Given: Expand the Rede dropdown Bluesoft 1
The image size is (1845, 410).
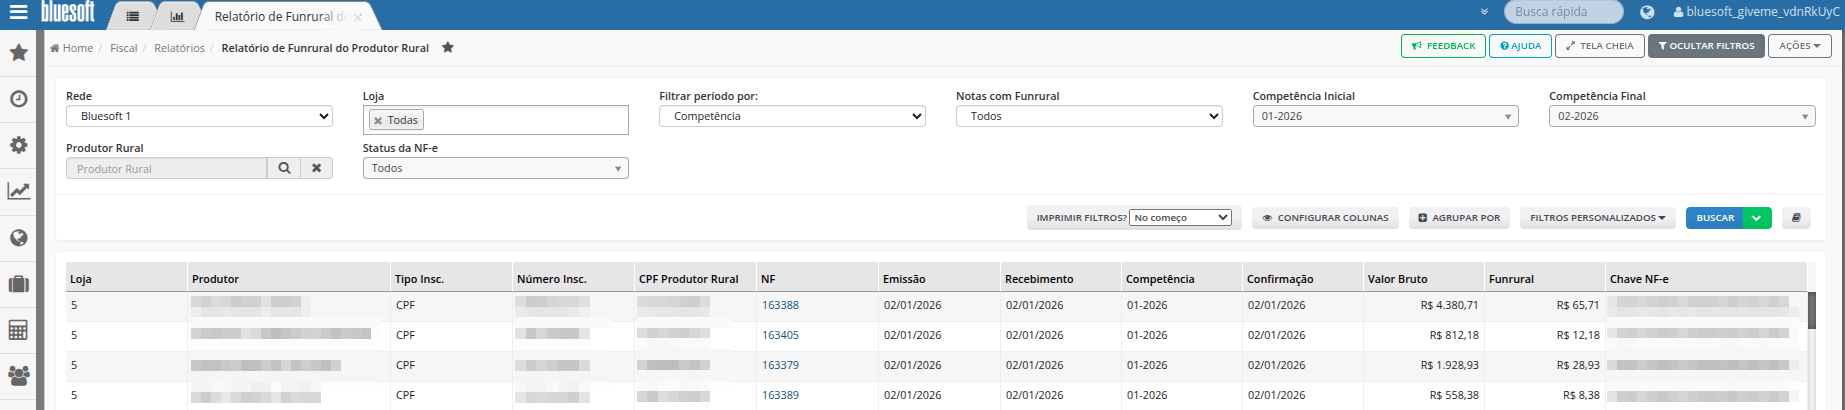Looking at the screenshot, I should (x=200, y=116).
